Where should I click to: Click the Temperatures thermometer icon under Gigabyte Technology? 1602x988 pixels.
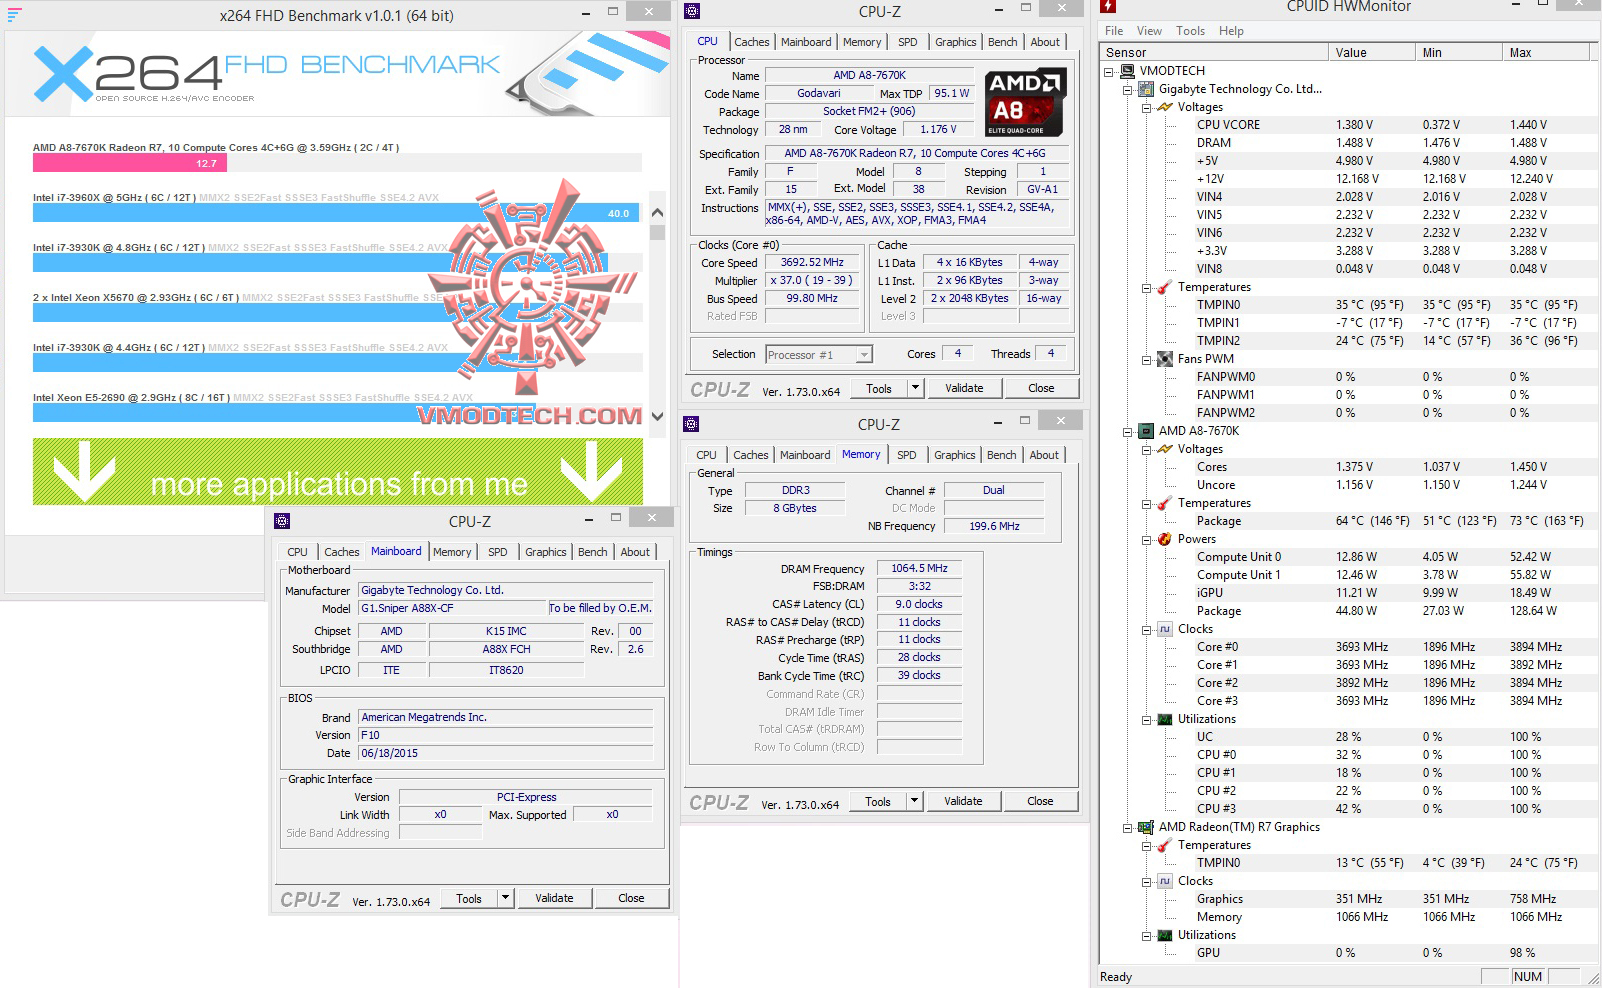pyautogui.click(x=1165, y=287)
